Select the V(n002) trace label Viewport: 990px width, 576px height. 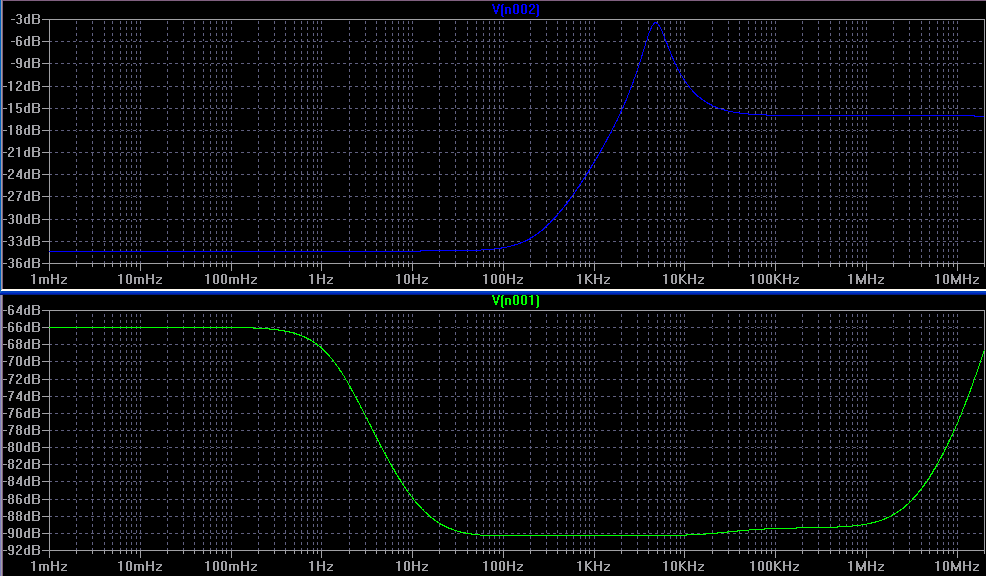point(515,9)
